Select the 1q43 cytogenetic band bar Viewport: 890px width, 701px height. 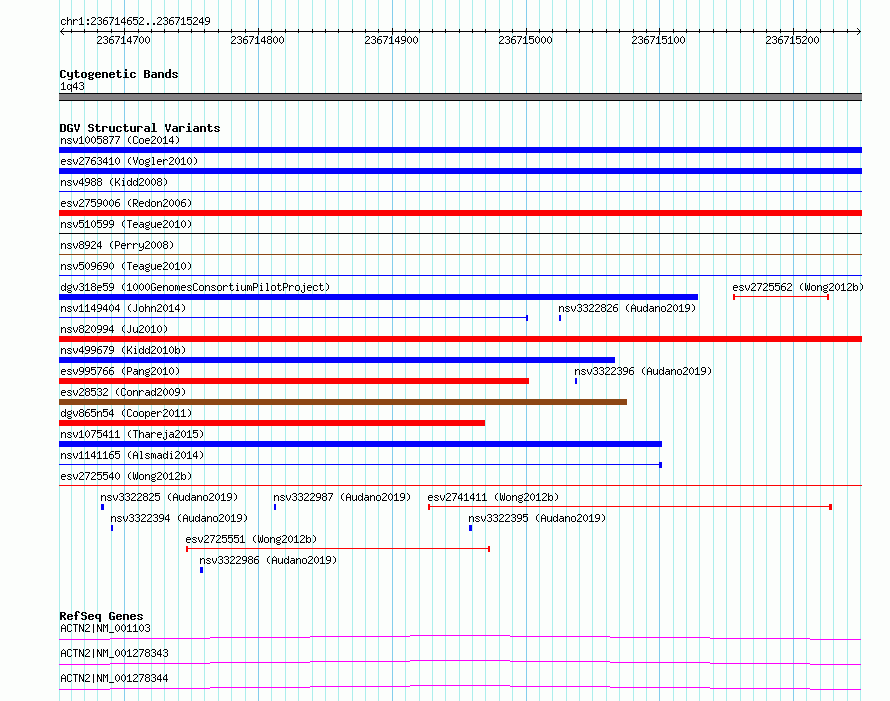[460, 97]
